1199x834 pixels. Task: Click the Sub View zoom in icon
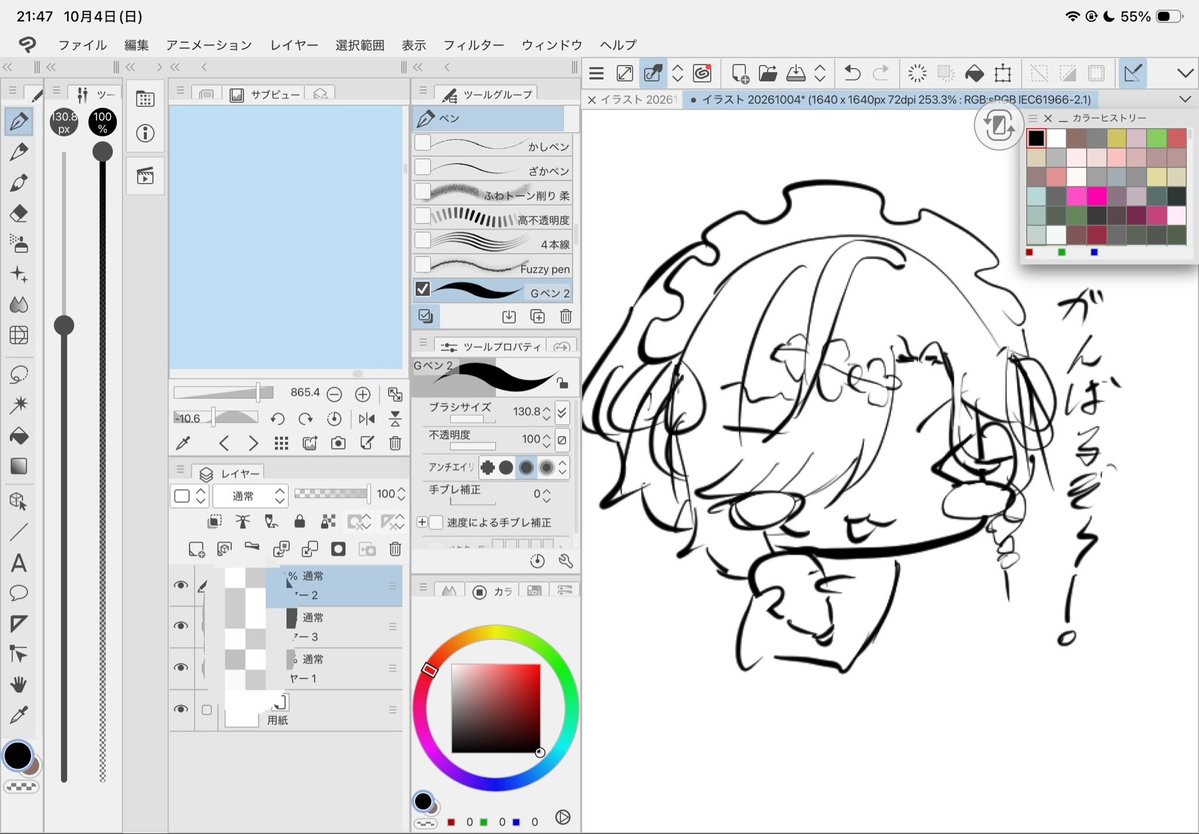coord(362,394)
